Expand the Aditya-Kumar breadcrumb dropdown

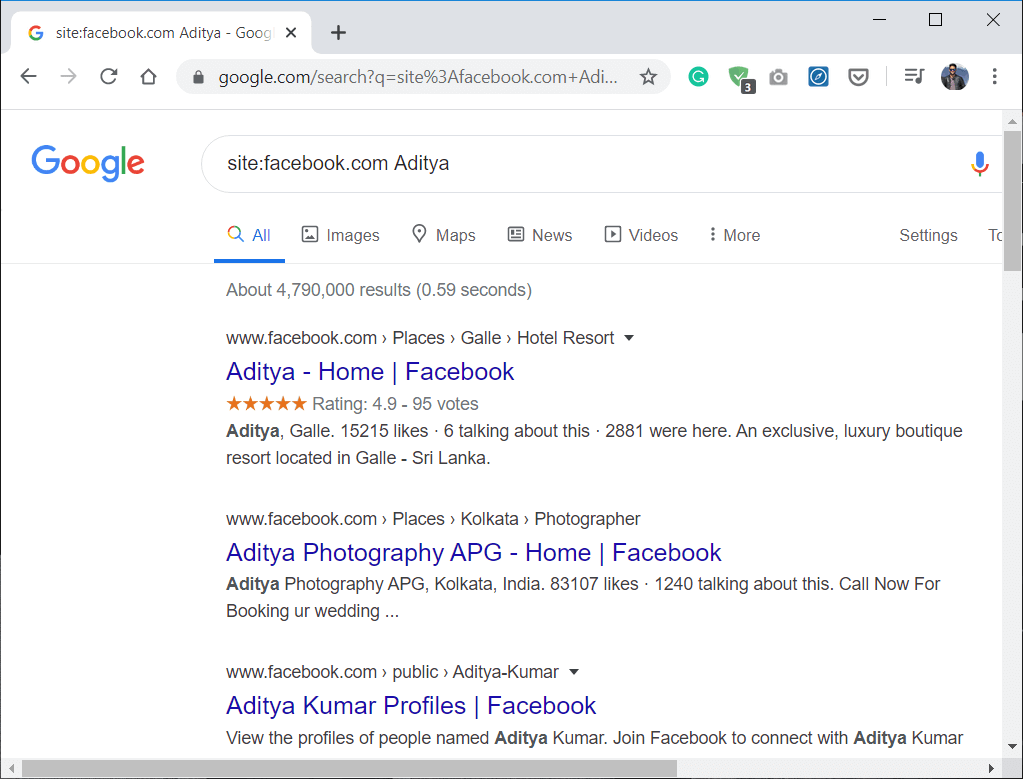coord(574,671)
